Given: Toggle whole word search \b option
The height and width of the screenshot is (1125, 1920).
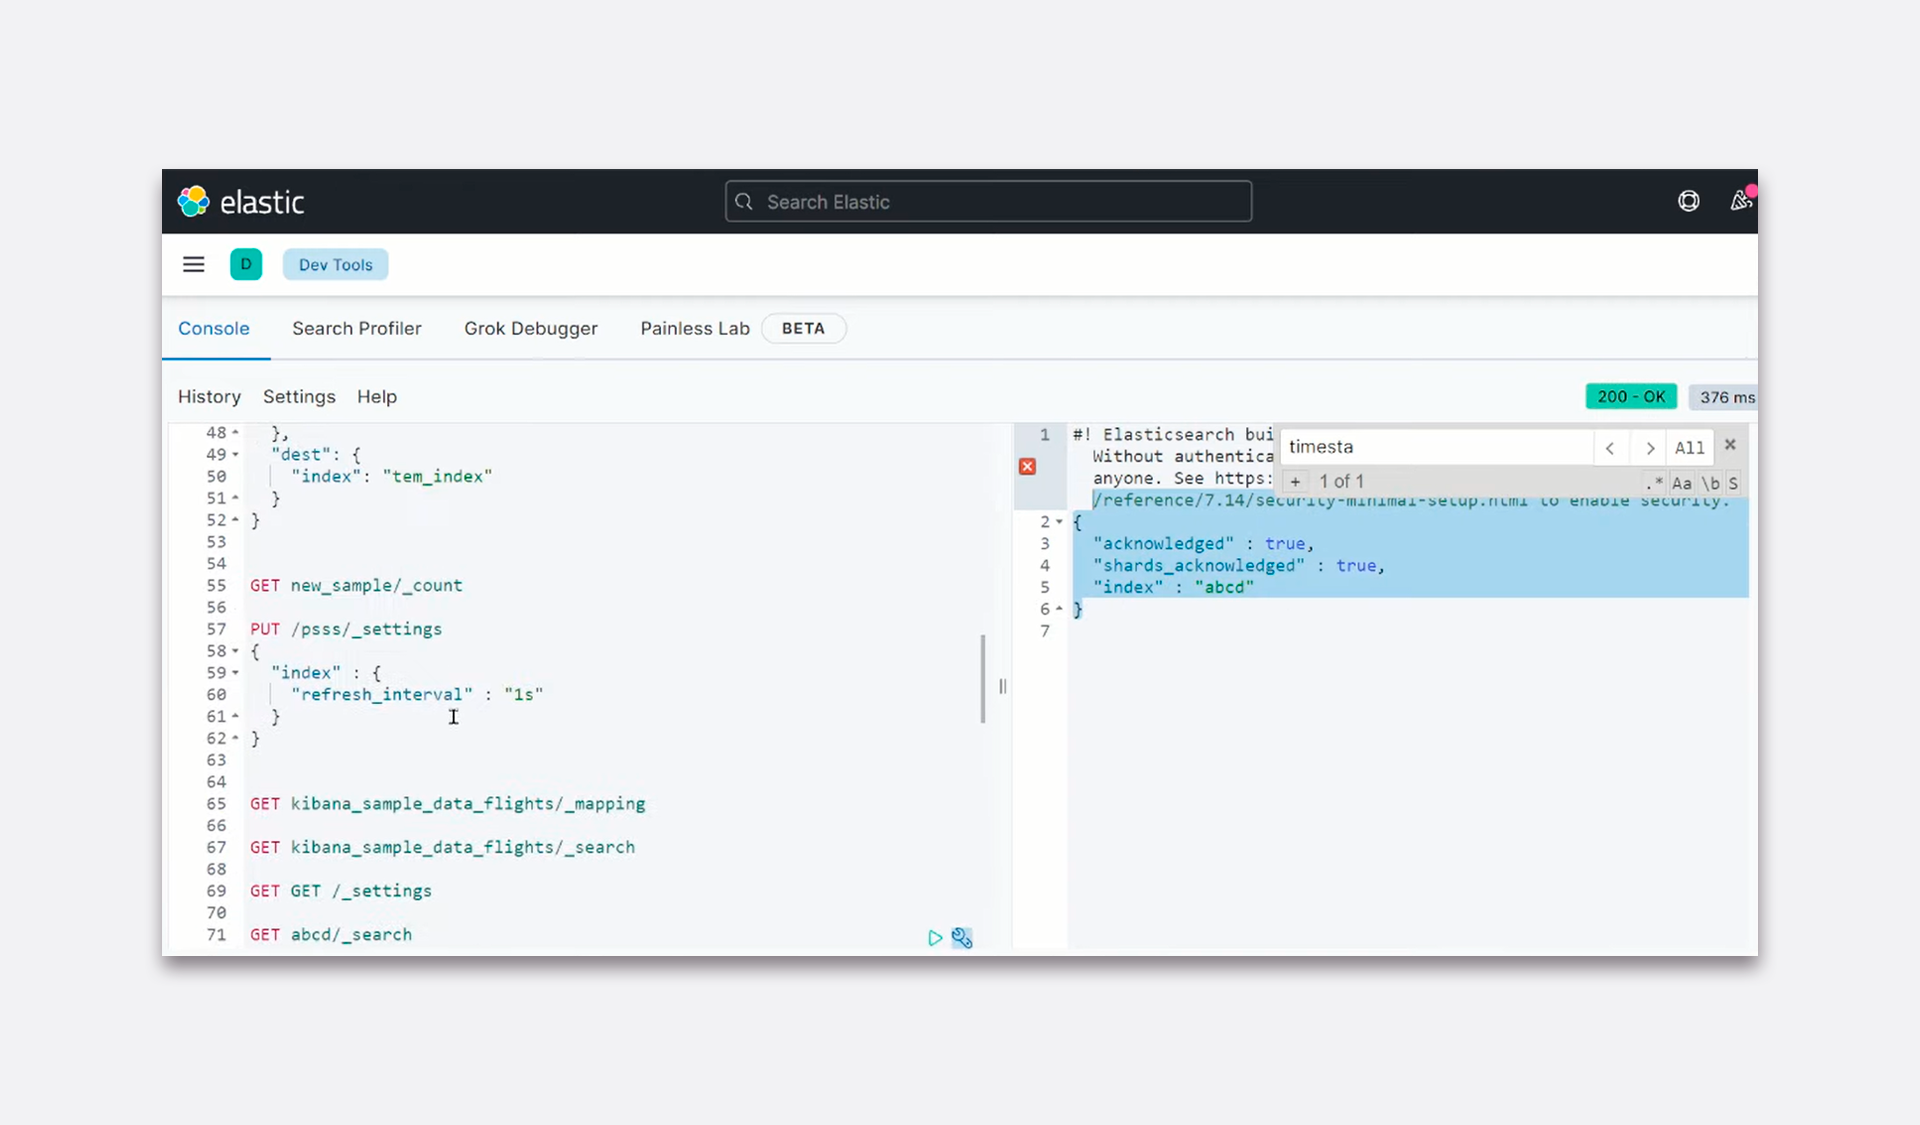Looking at the screenshot, I should pos(1711,483).
